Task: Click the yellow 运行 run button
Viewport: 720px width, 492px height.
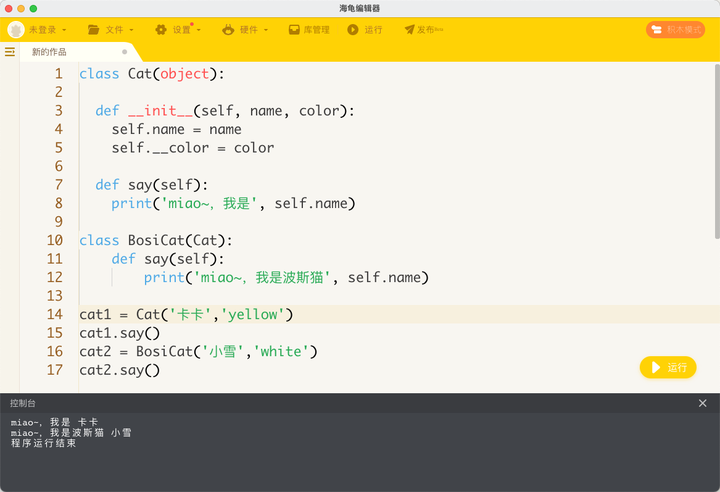Action: pyautogui.click(x=668, y=368)
